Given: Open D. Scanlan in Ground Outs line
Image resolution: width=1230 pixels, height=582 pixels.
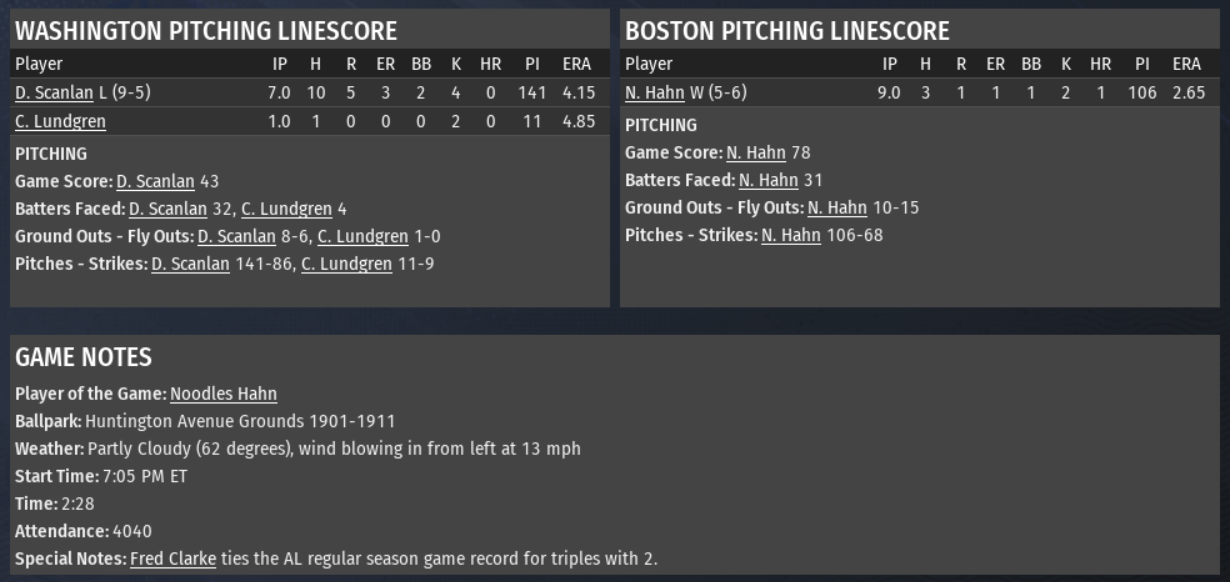Looking at the screenshot, I should (236, 237).
